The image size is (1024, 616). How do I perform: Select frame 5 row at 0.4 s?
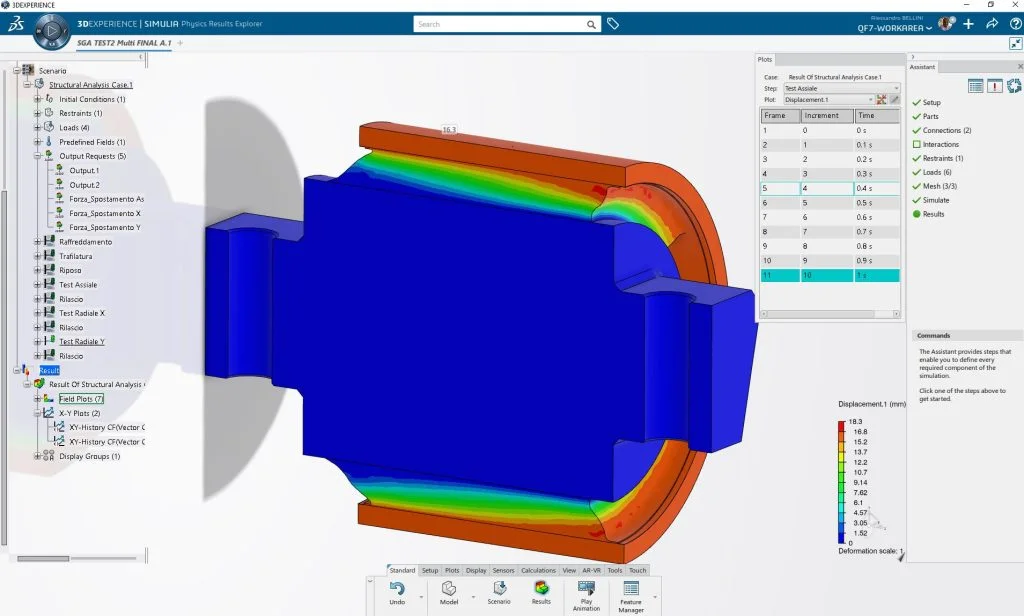point(830,188)
